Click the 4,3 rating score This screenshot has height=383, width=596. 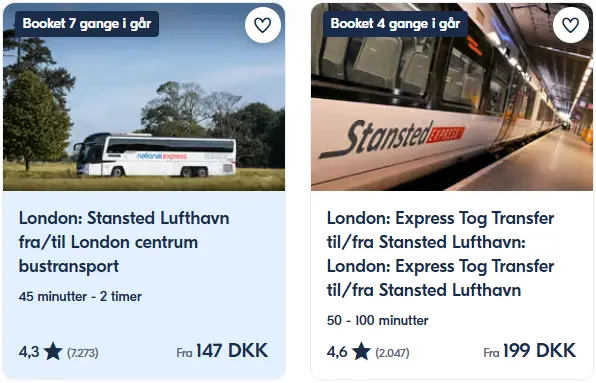coord(29,352)
